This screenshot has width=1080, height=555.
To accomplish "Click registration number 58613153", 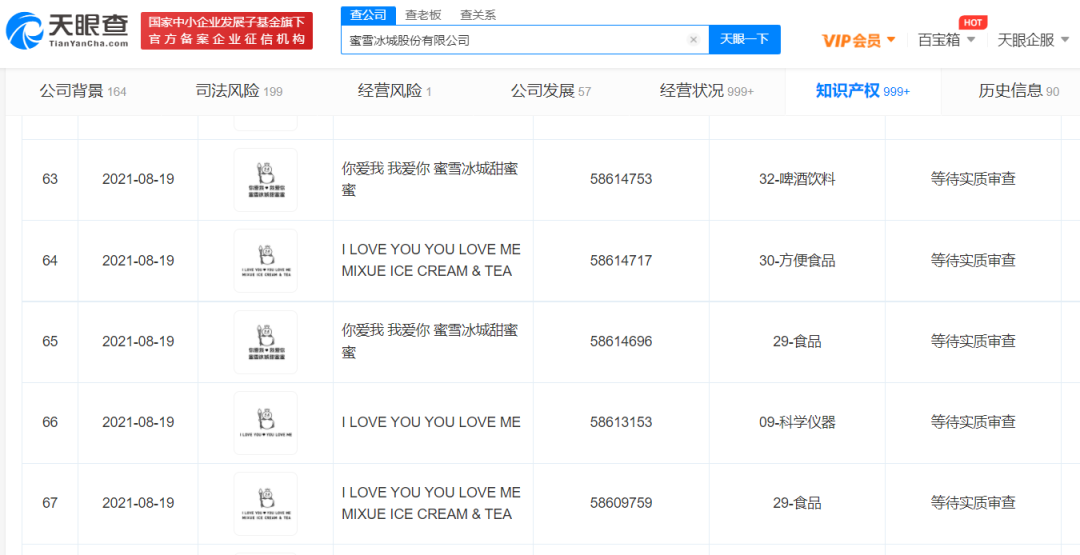I will coord(621,422).
